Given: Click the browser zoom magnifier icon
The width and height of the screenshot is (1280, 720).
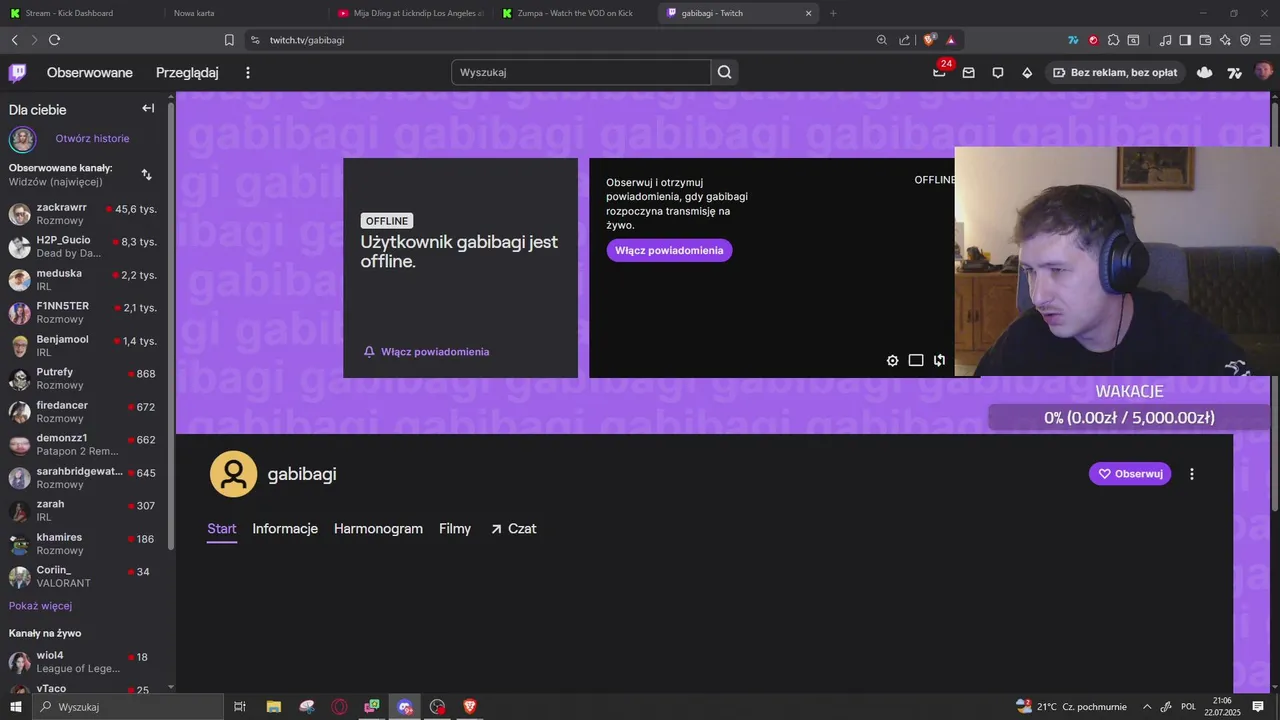Looking at the screenshot, I should pyautogui.click(x=881, y=40).
